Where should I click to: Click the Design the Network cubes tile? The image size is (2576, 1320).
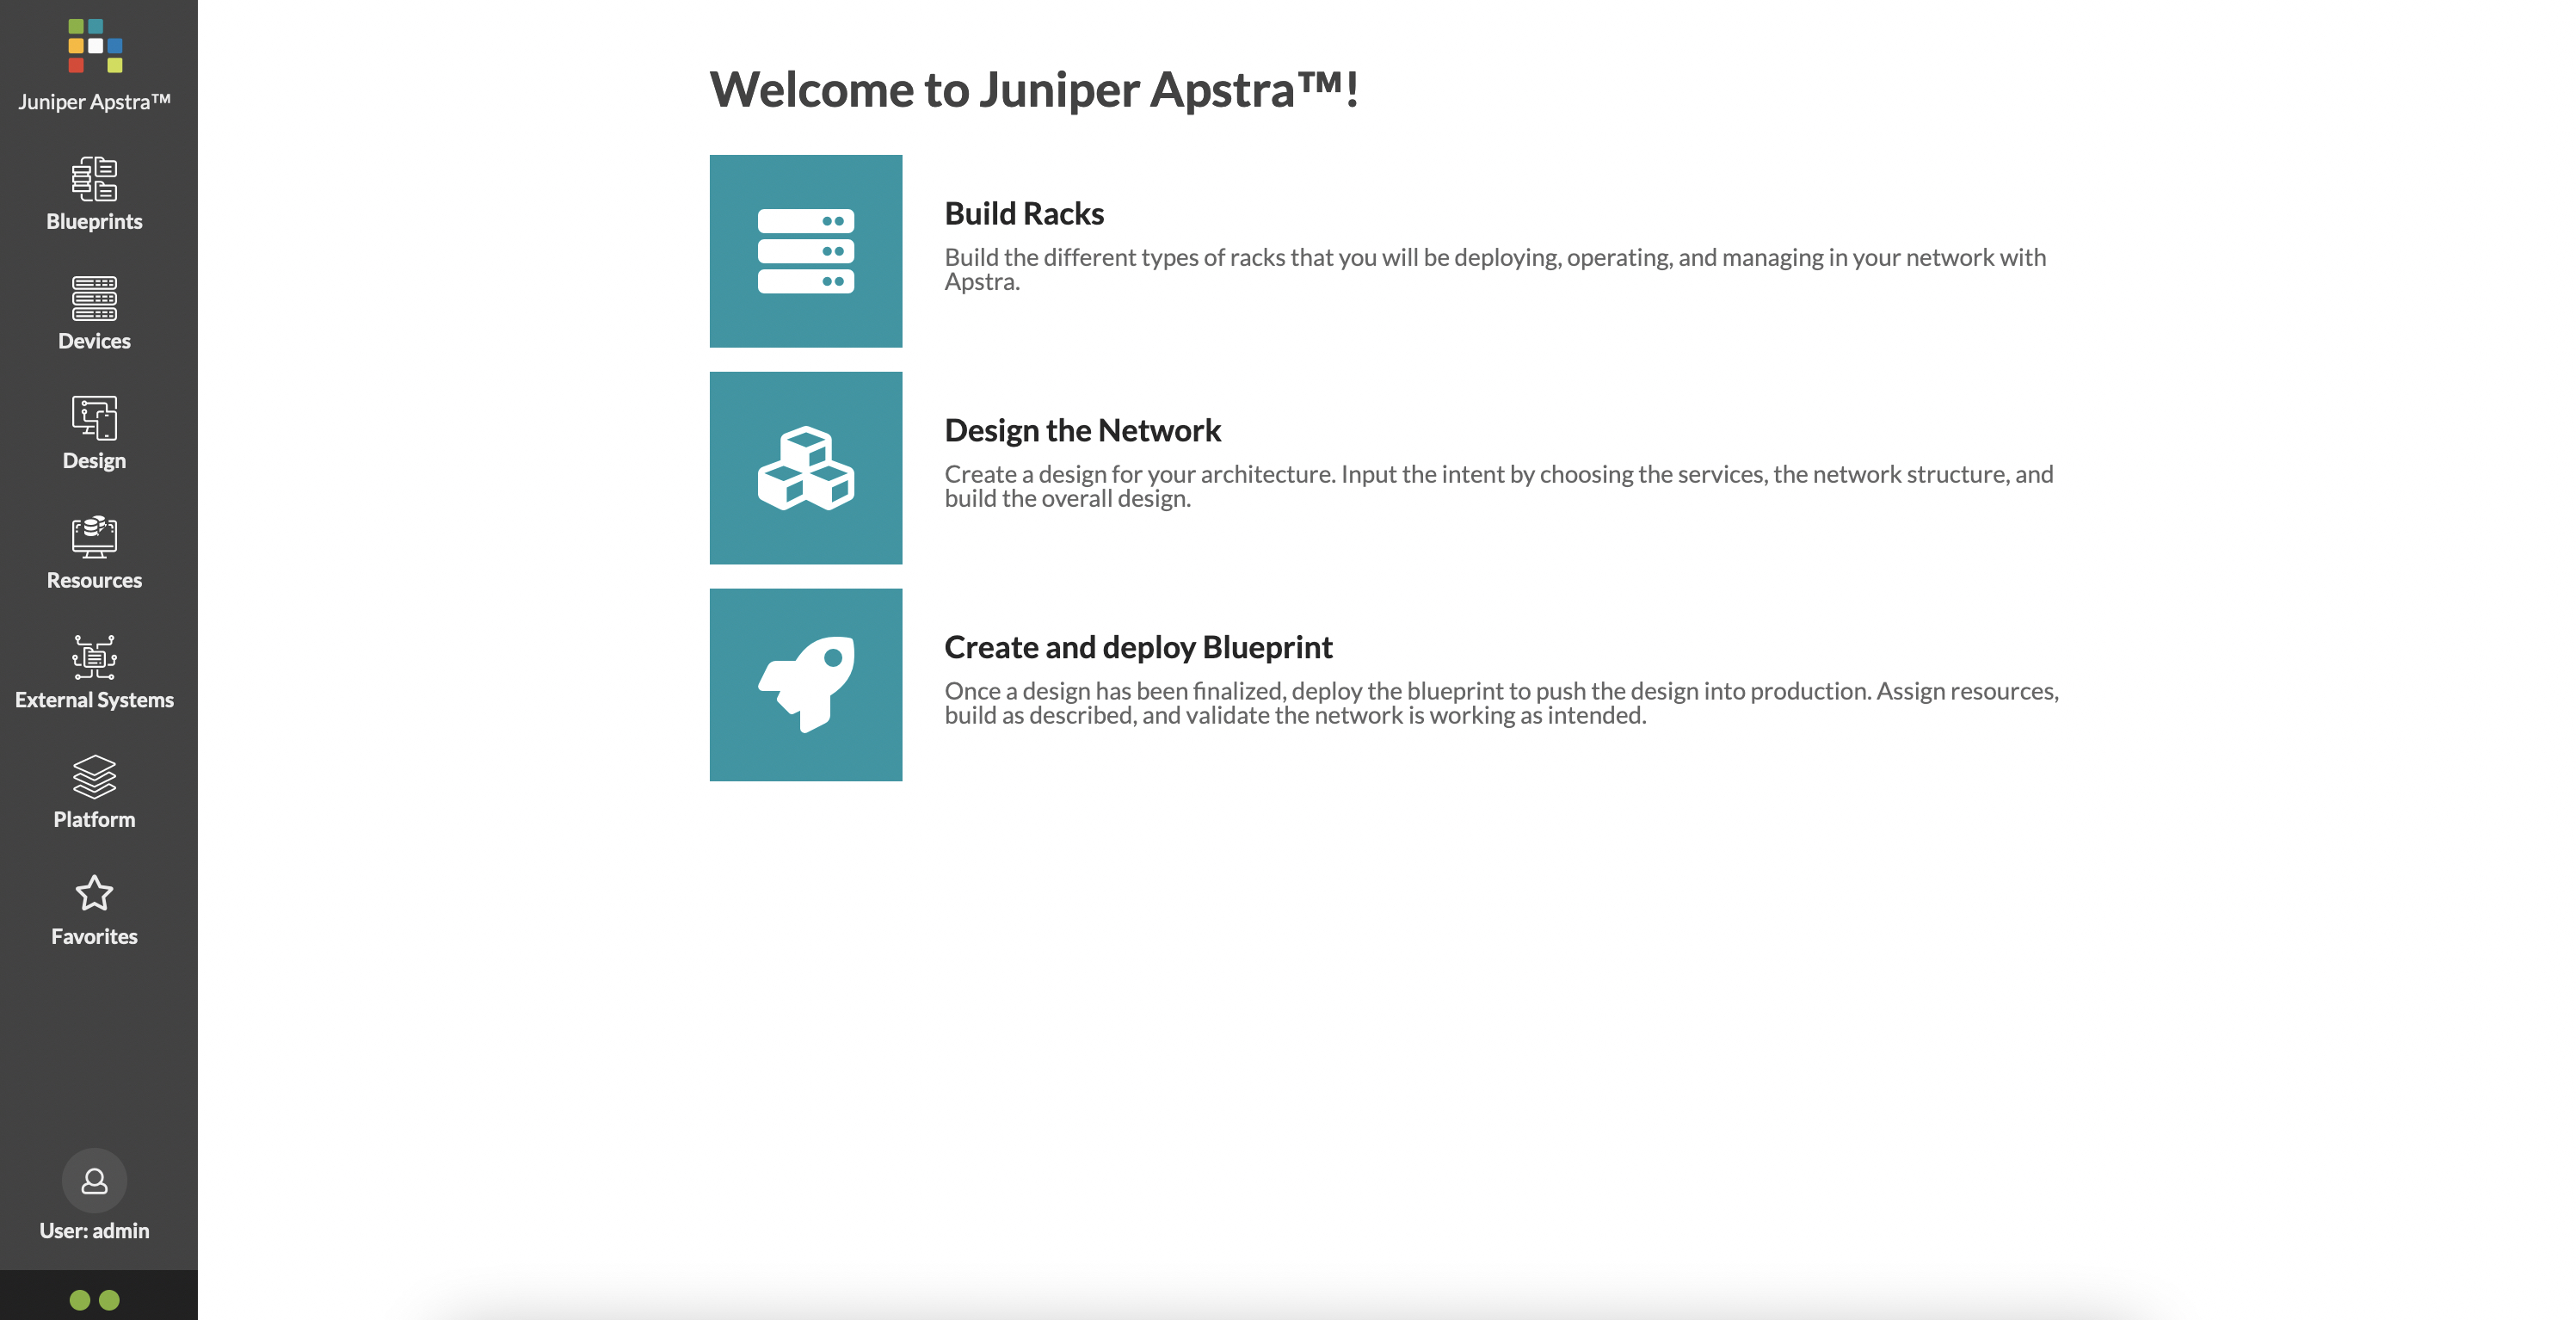(806, 468)
